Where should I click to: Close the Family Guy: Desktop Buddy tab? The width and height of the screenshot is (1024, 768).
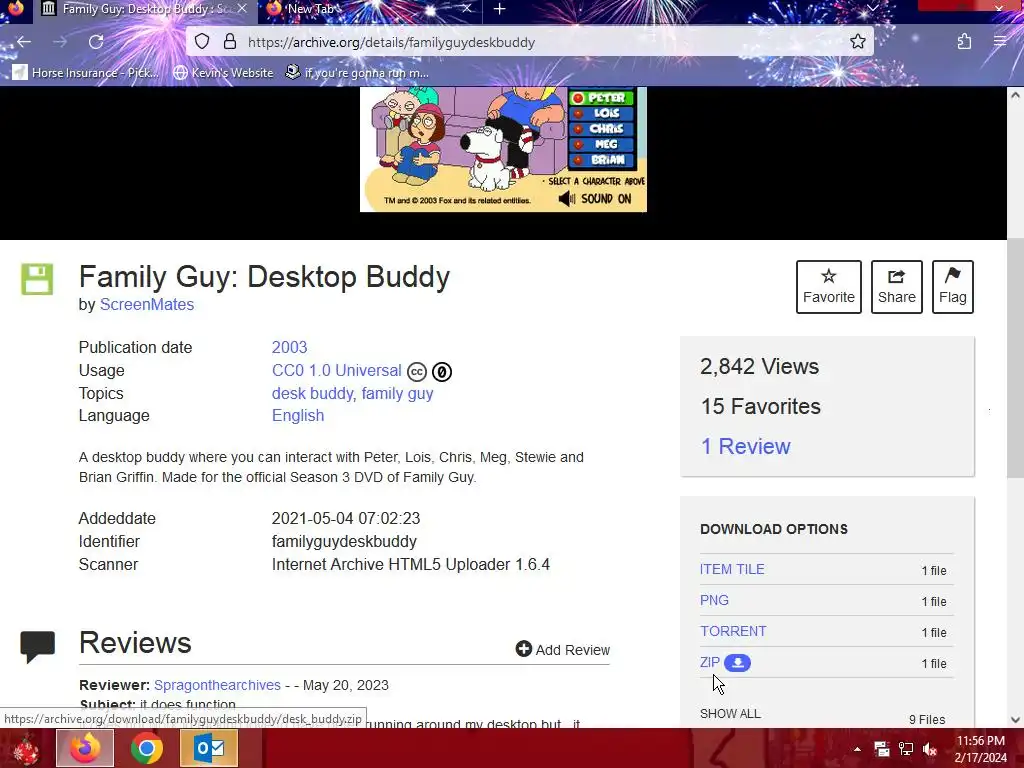(x=242, y=8)
